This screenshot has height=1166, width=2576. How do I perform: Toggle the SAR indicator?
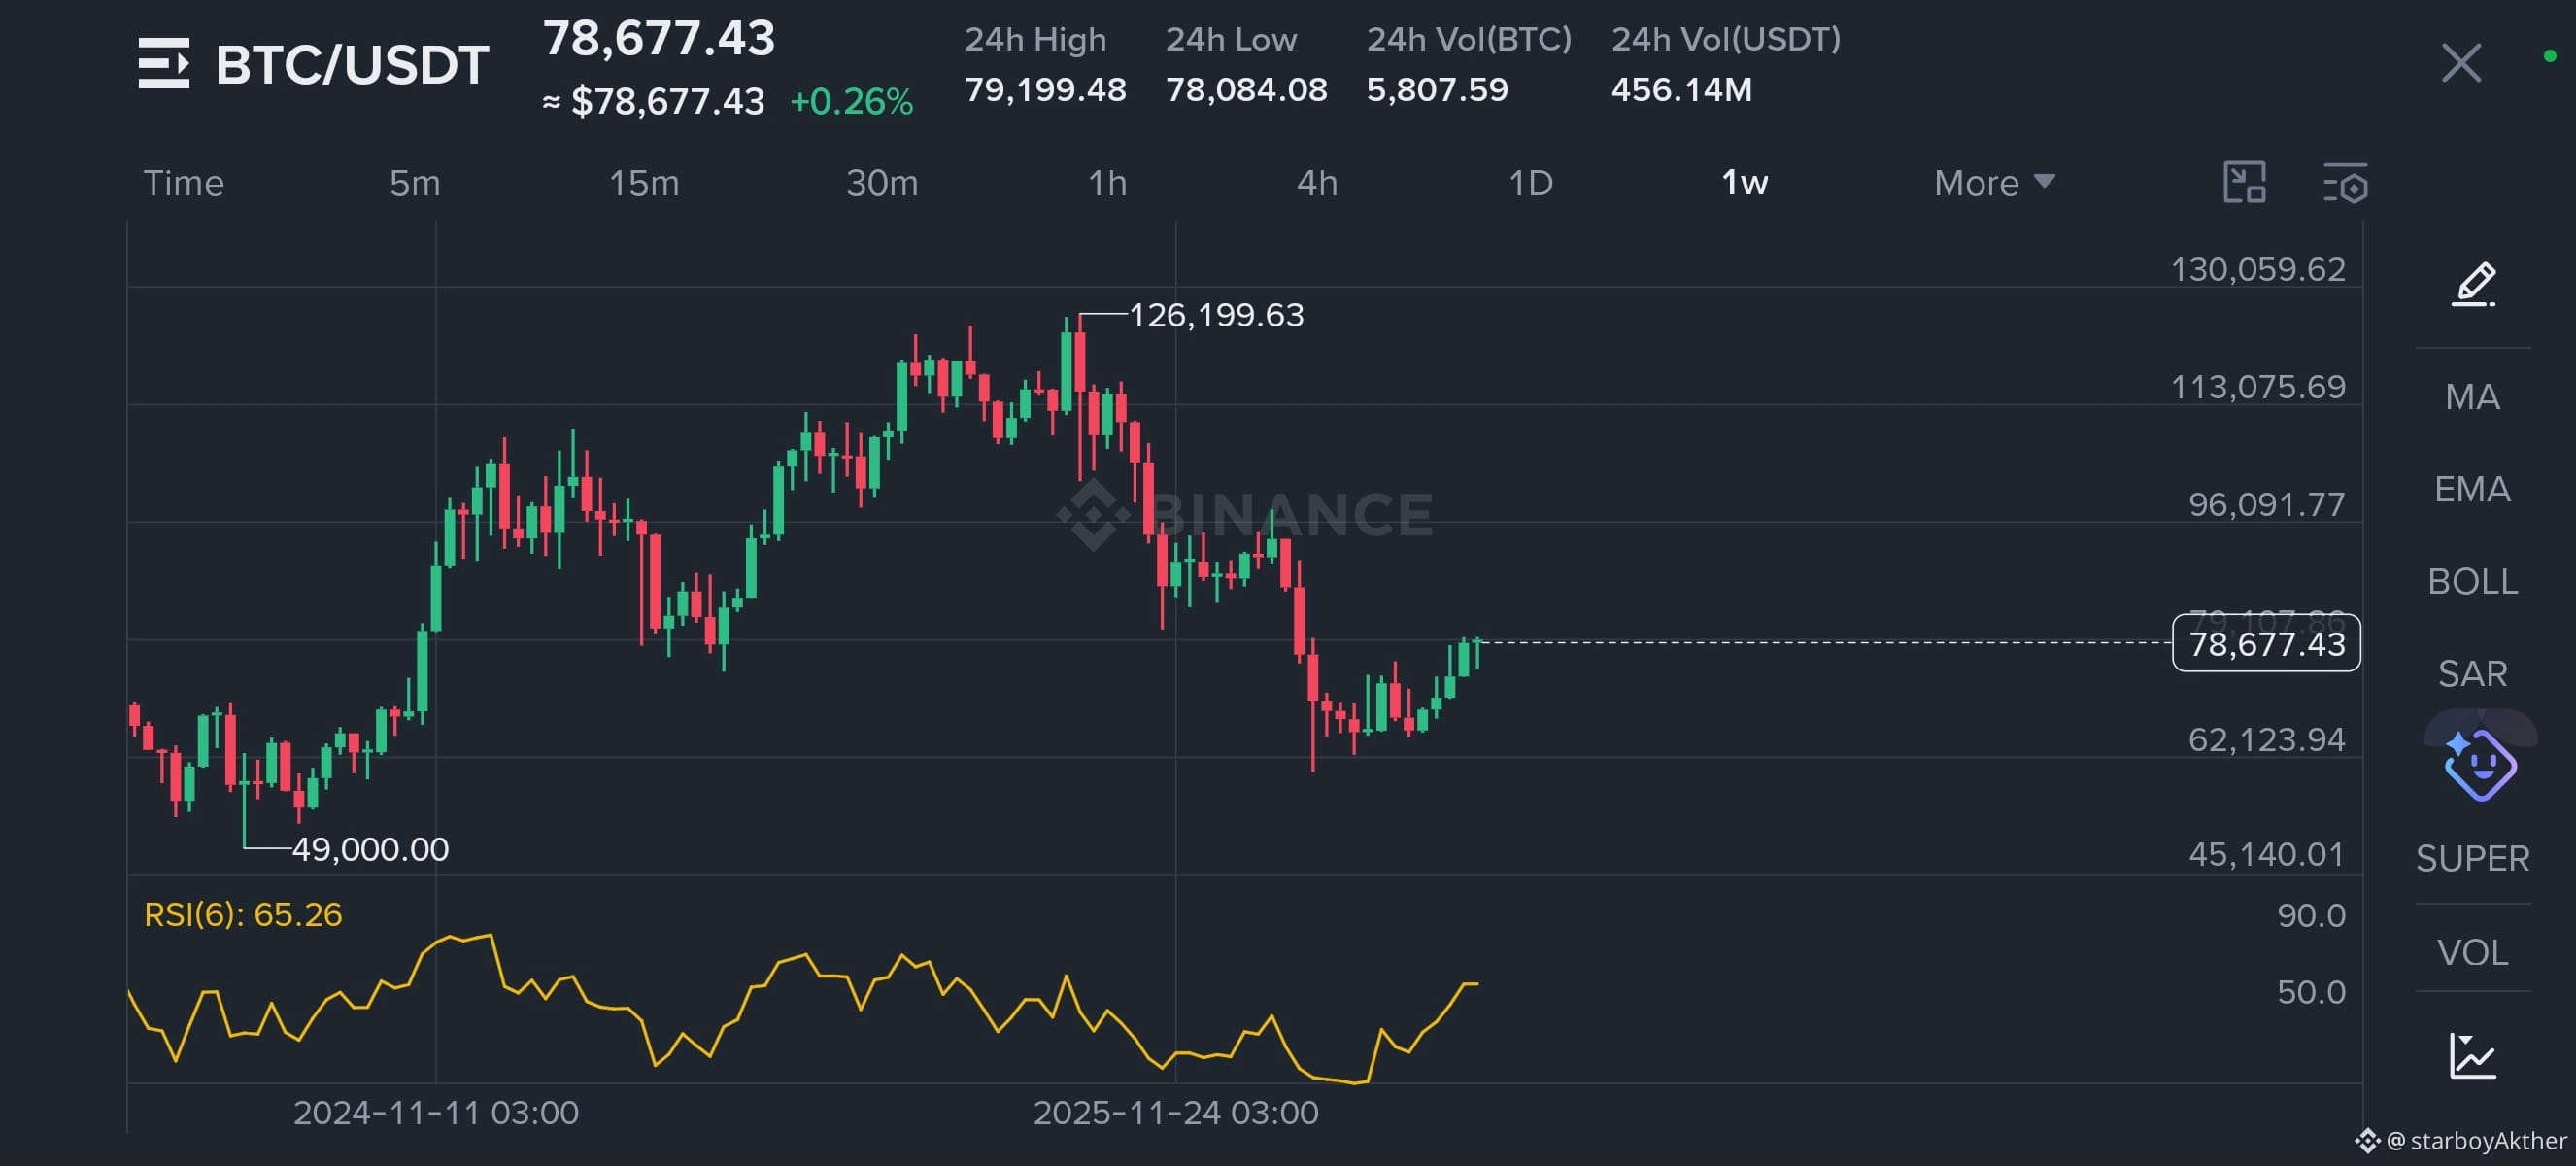click(x=2472, y=673)
